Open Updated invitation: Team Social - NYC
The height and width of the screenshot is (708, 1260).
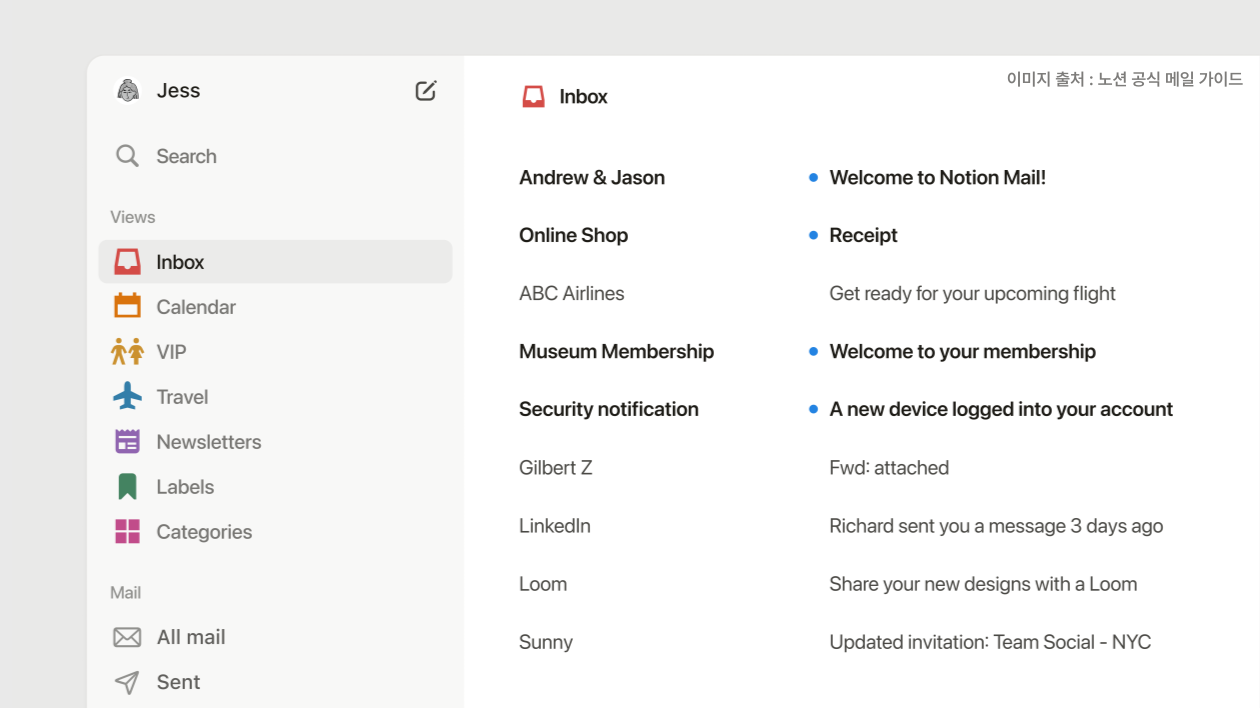(x=990, y=642)
